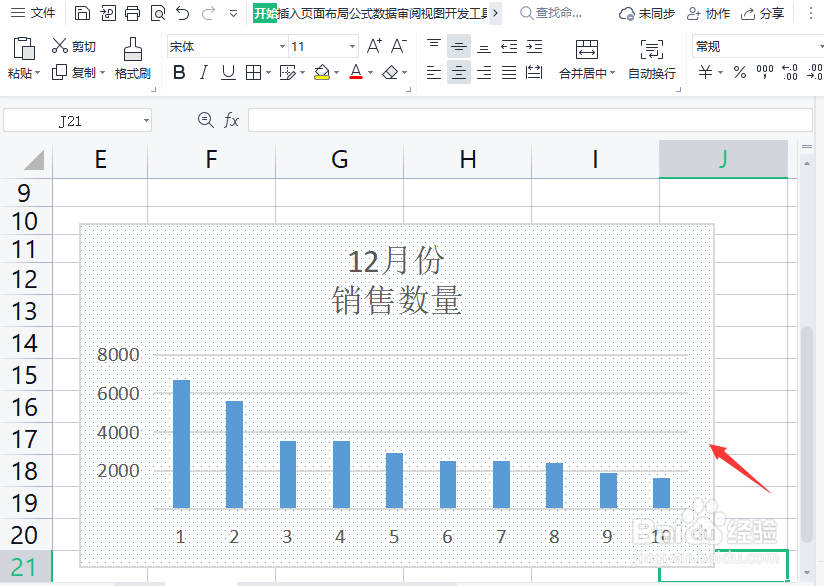
Task: Click the 合并居中 merge button
Action: click(586, 59)
